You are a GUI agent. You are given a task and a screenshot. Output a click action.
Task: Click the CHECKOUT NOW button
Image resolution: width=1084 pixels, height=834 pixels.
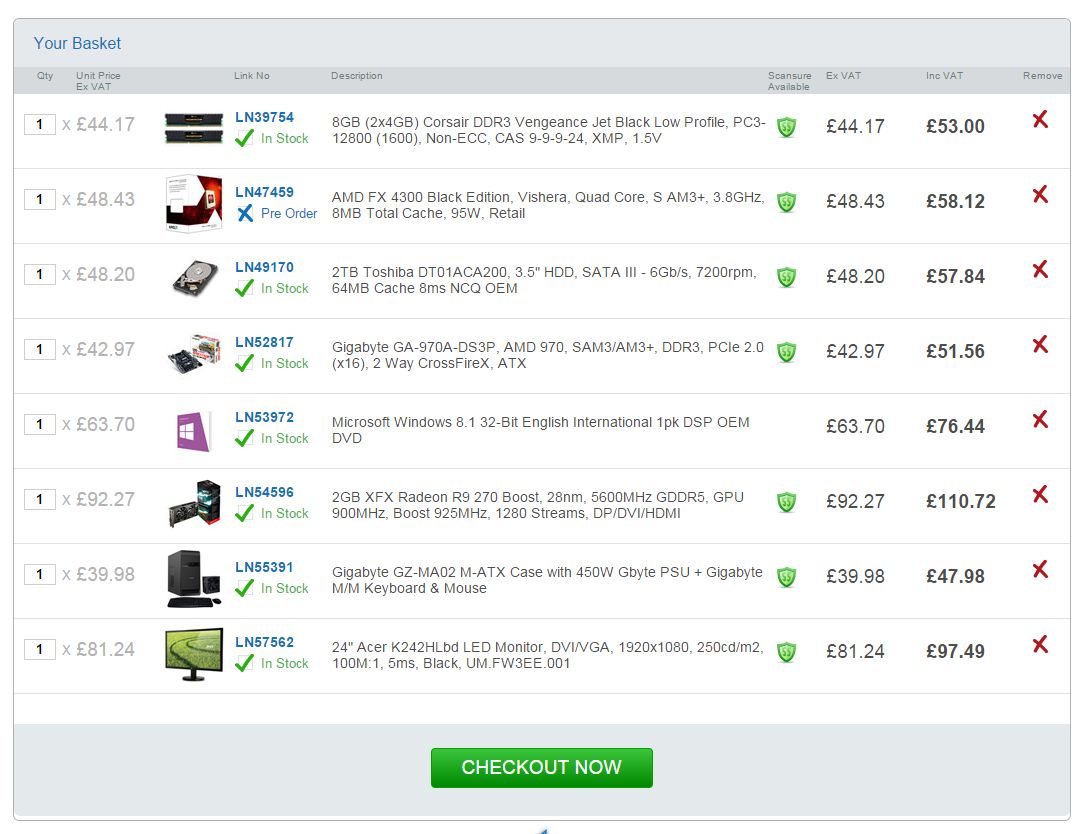[x=541, y=768]
